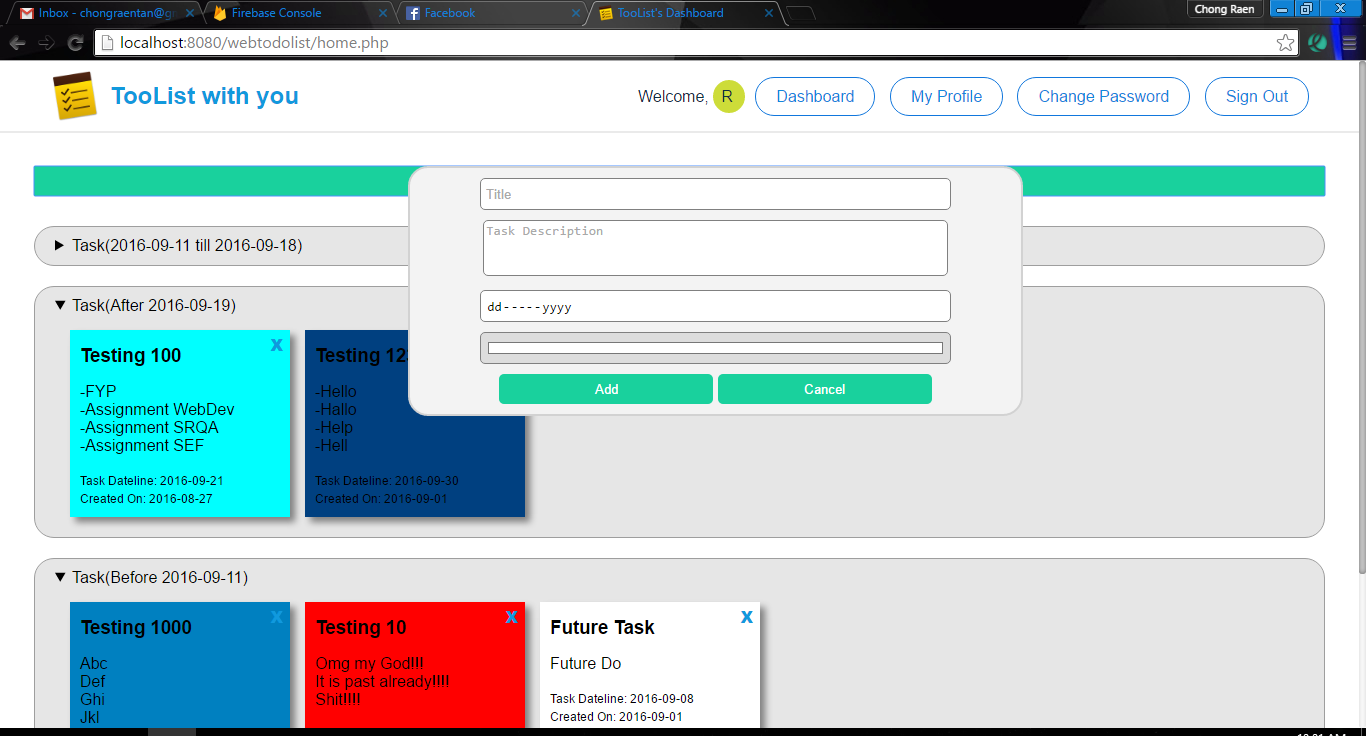
Task: Click text 'Future Do'
Action: click(x=586, y=663)
